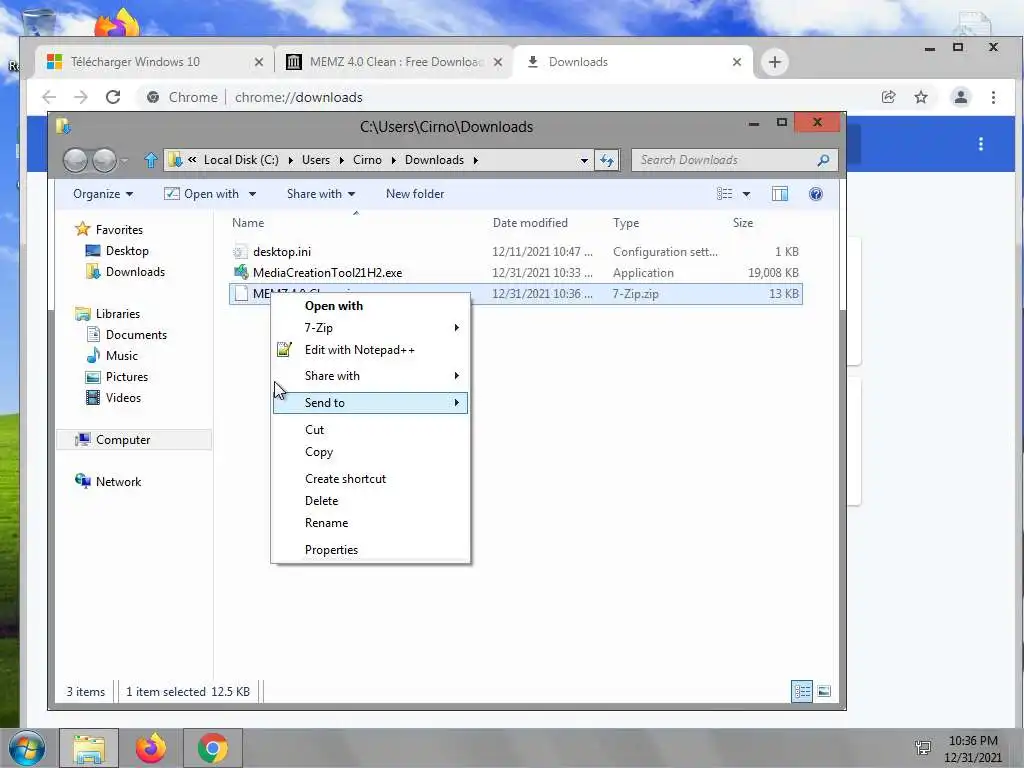Close the MEMZ 4.0 Clean tab
1024x768 pixels.
[498, 62]
